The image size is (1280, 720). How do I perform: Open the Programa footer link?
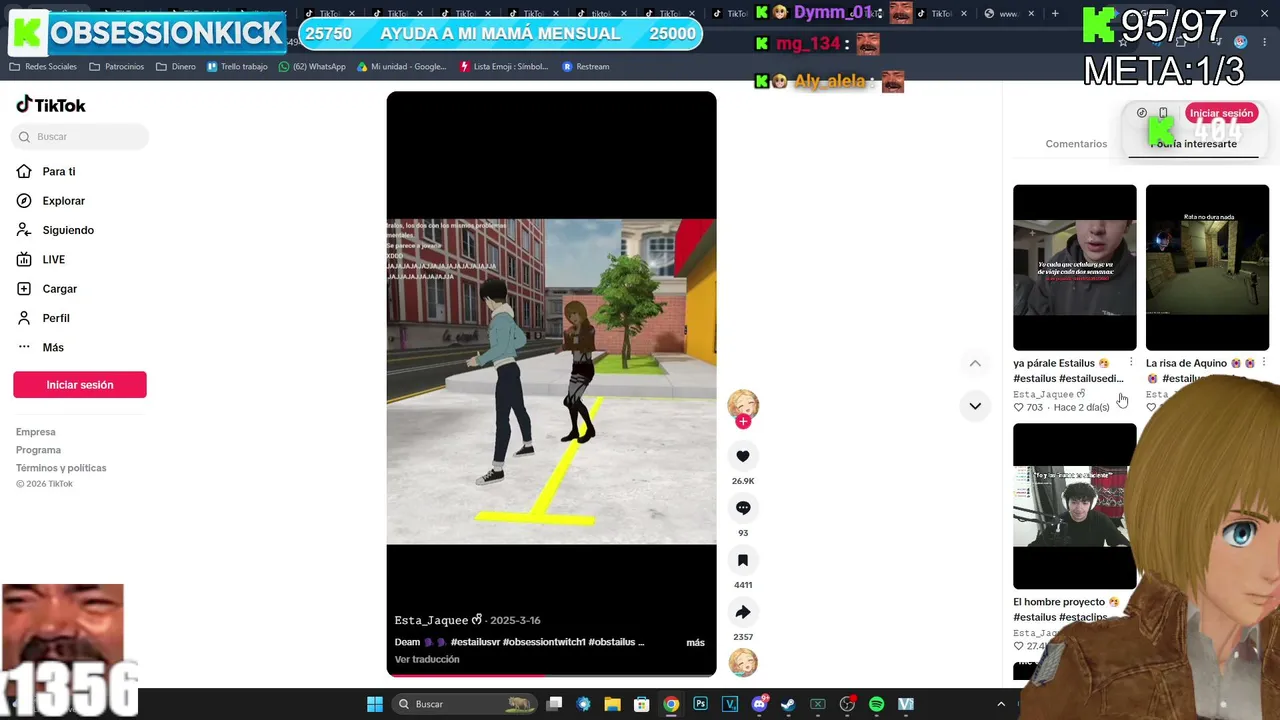[38, 450]
